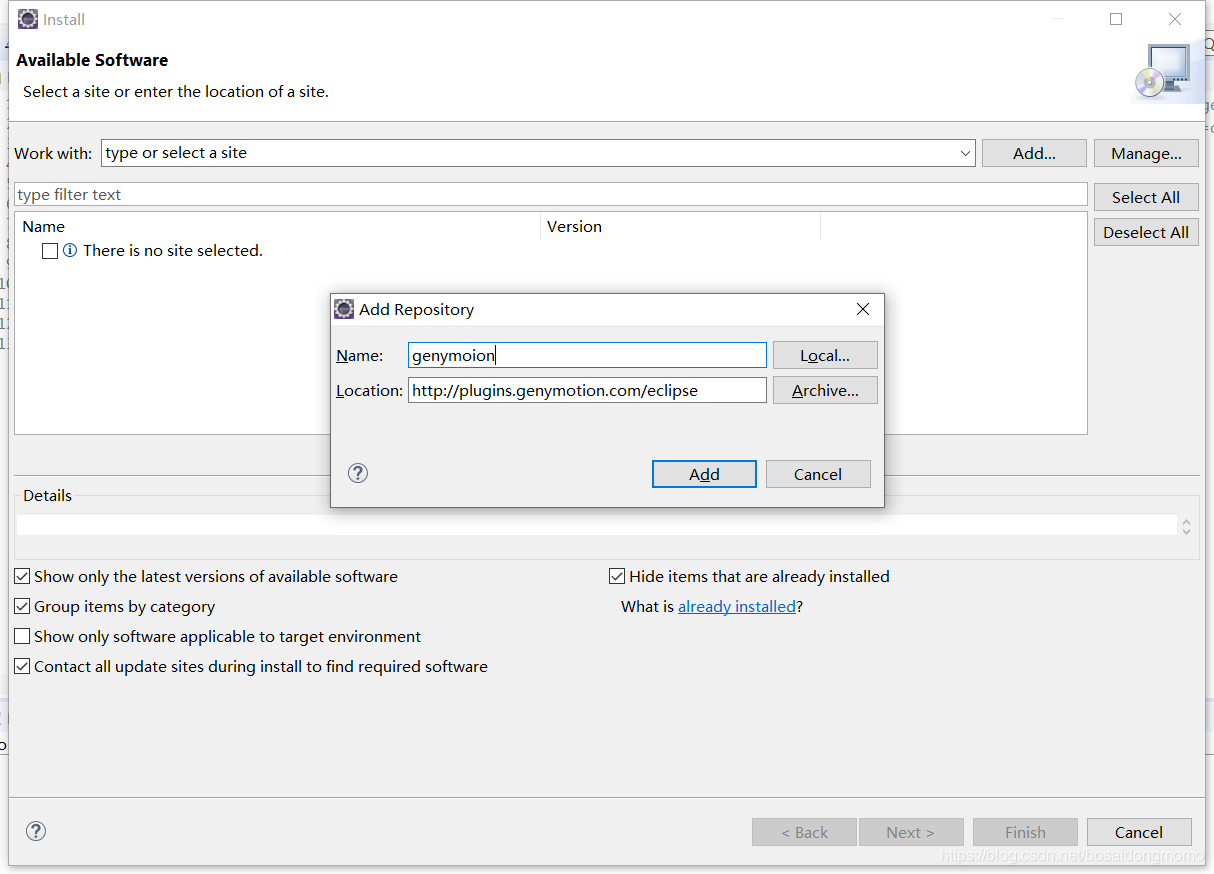The image size is (1214, 874).
Task: Click the 'type filter text' field
Action: [x=551, y=194]
